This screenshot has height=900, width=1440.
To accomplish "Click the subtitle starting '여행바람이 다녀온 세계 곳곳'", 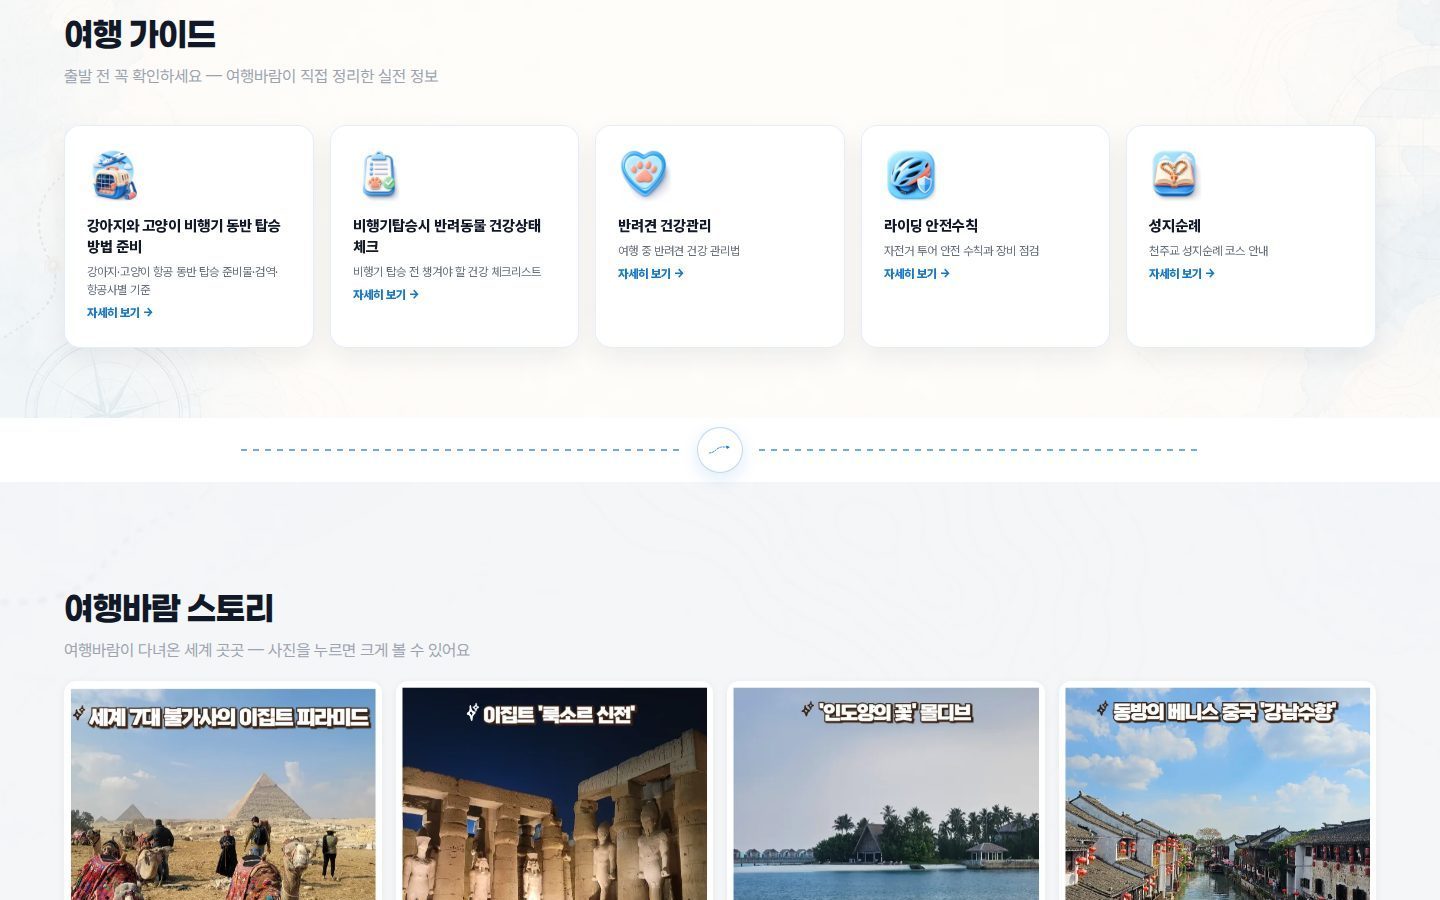I will point(267,650).
